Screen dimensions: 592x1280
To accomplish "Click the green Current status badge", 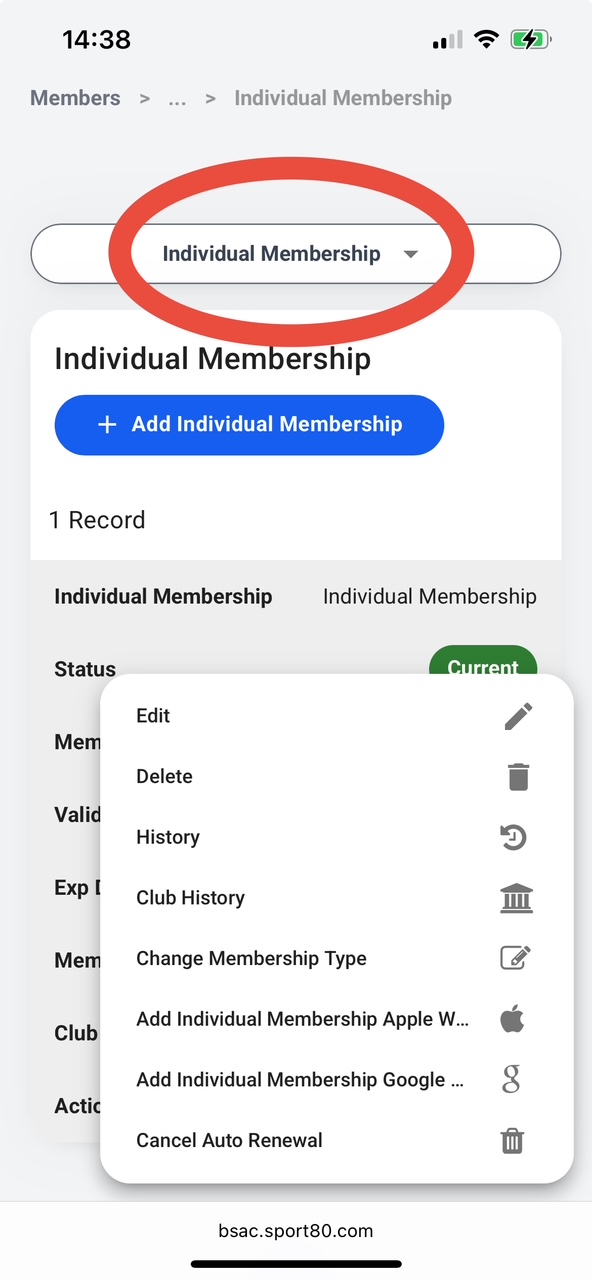I will click(483, 666).
